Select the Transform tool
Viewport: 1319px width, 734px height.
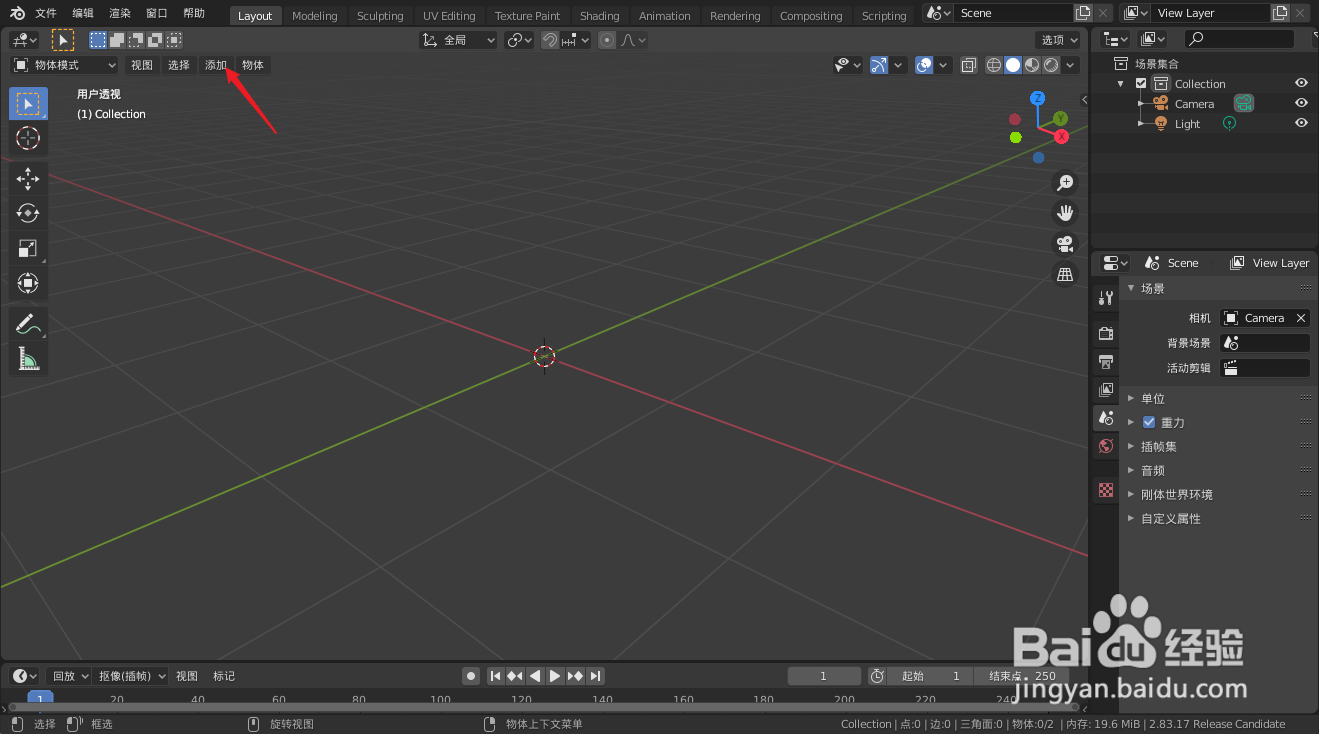28,283
